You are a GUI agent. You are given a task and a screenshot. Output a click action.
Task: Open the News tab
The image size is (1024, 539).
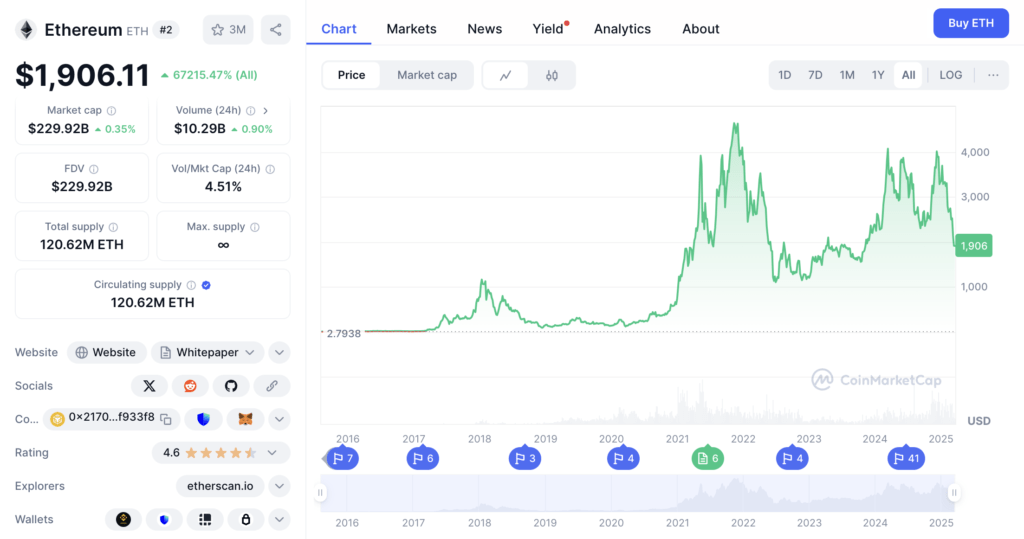485,29
